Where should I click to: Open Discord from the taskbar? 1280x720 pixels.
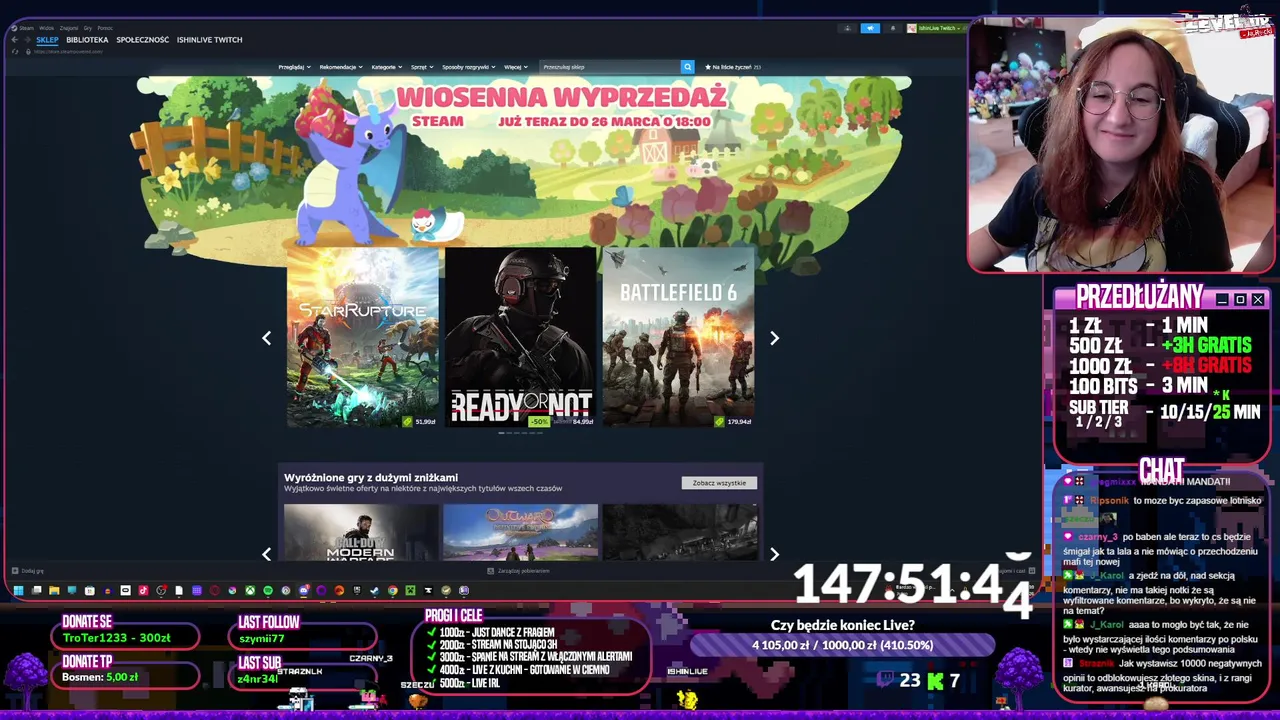[303, 591]
